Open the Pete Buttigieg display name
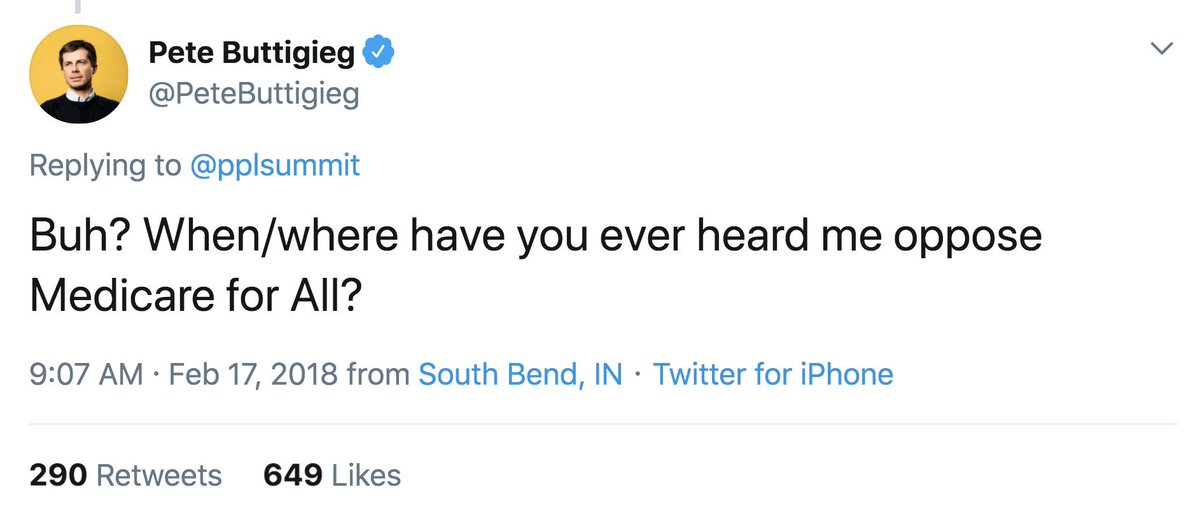This screenshot has width=1200, height=515. 251,52
